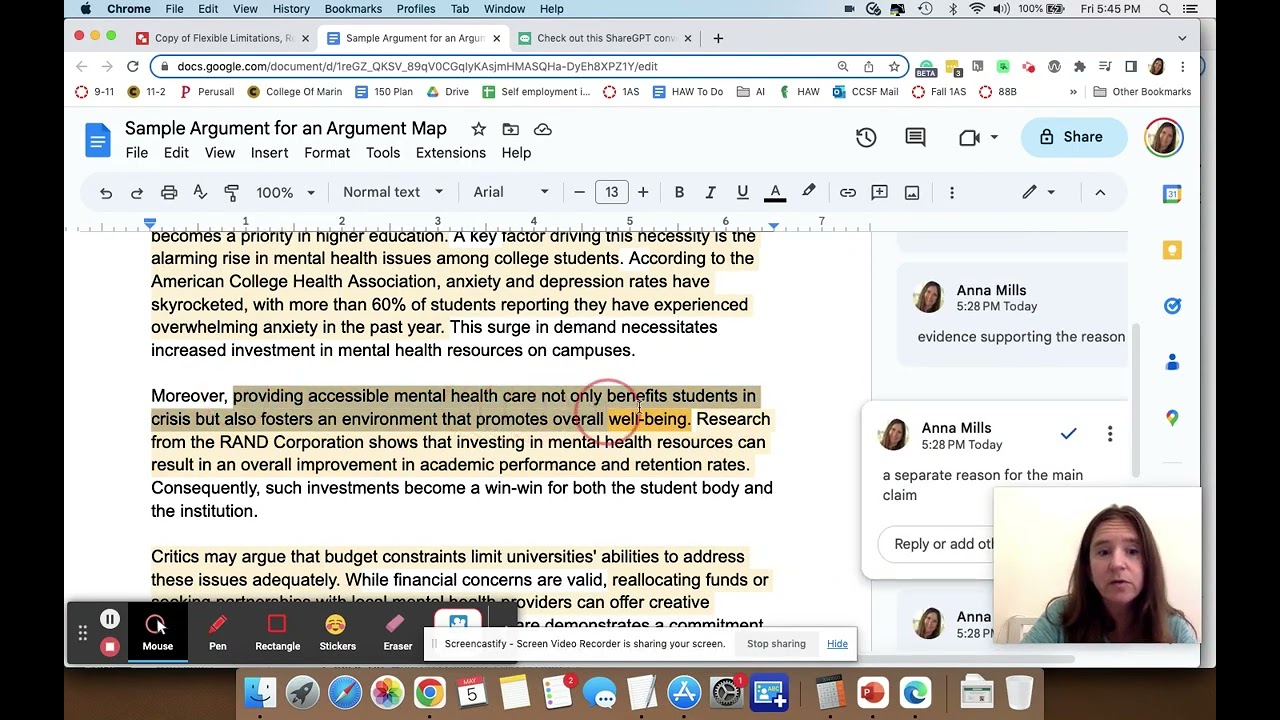Click the Hide link in sharing bar
The height and width of the screenshot is (720, 1280).
[837, 644]
